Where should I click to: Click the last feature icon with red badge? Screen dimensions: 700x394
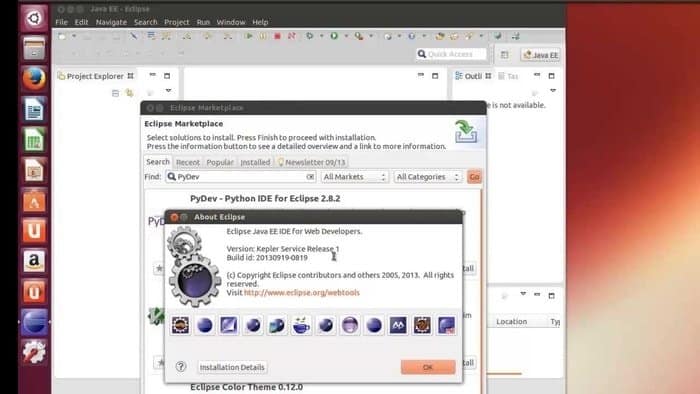pos(446,325)
